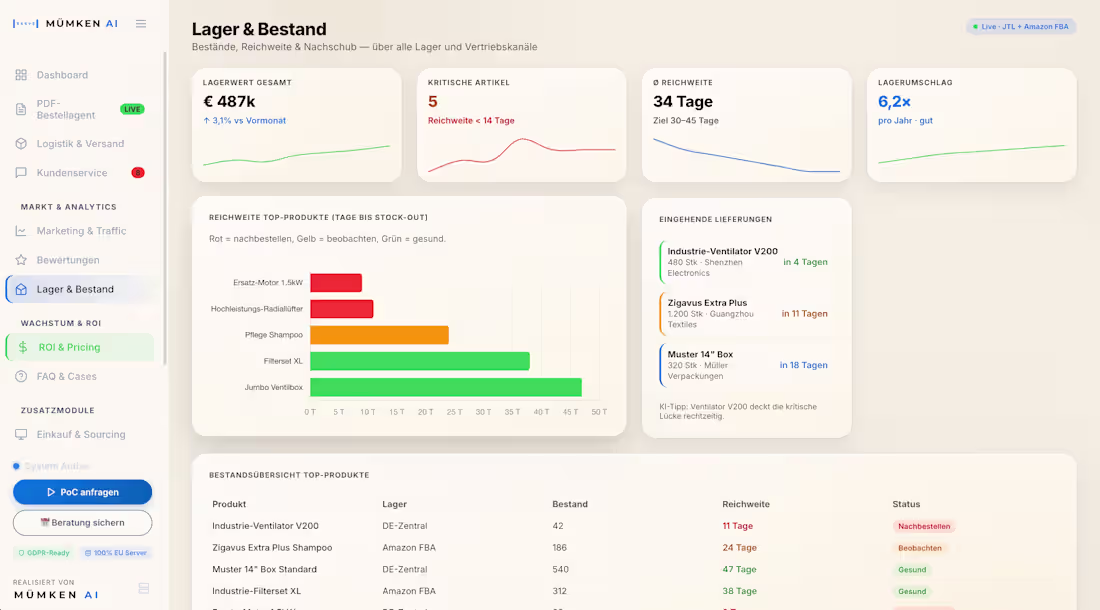Click the Live JTL + Amazon FBA status pill
This screenshot has height=610, width=1100.
point(1021,27)
